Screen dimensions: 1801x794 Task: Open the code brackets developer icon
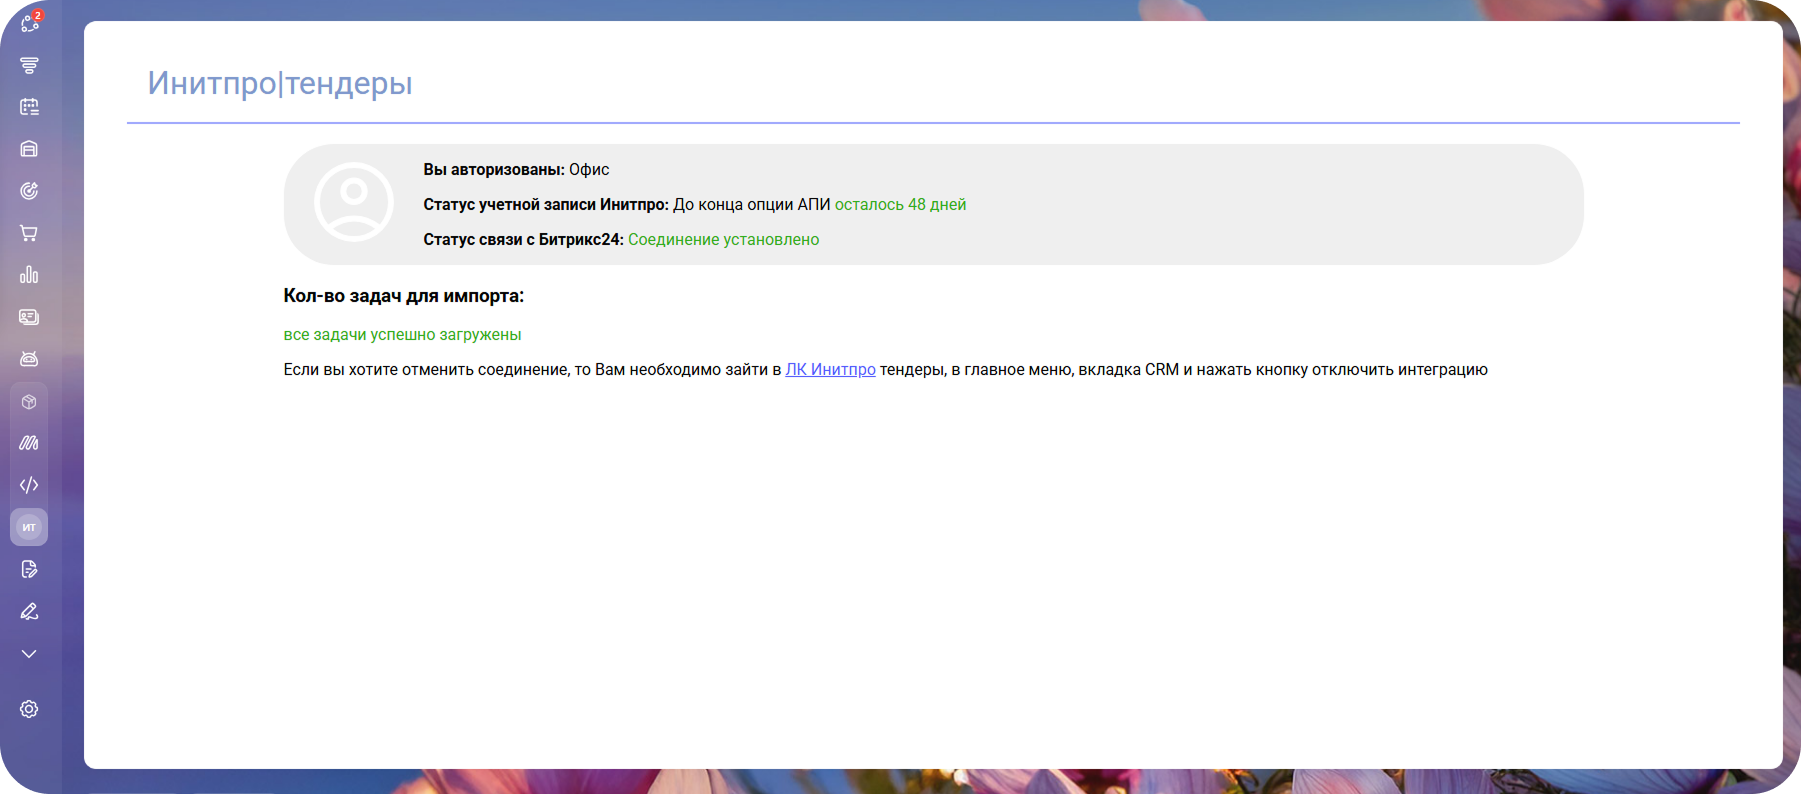(x=29, y=485)
